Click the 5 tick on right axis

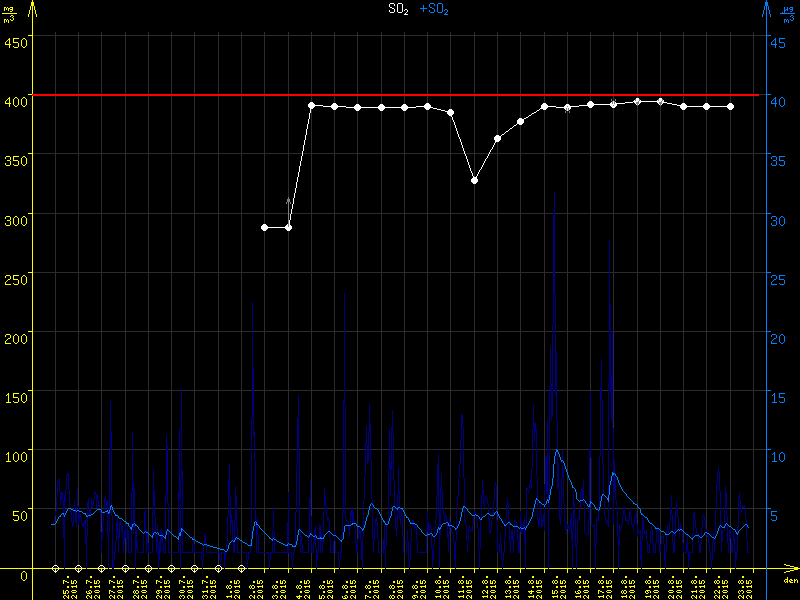pos(772,516)
